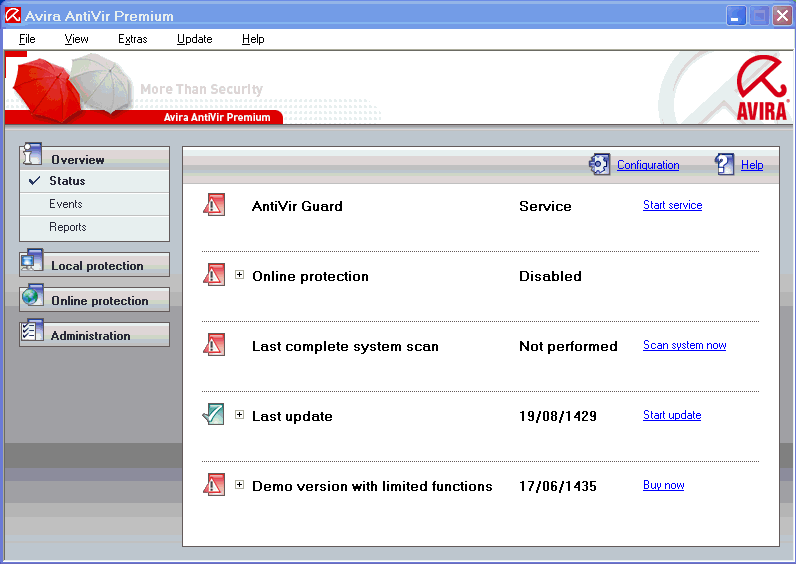Screen dimensions: 796x564
Task: Open the Update menu
Action: [x=194, y=39]
